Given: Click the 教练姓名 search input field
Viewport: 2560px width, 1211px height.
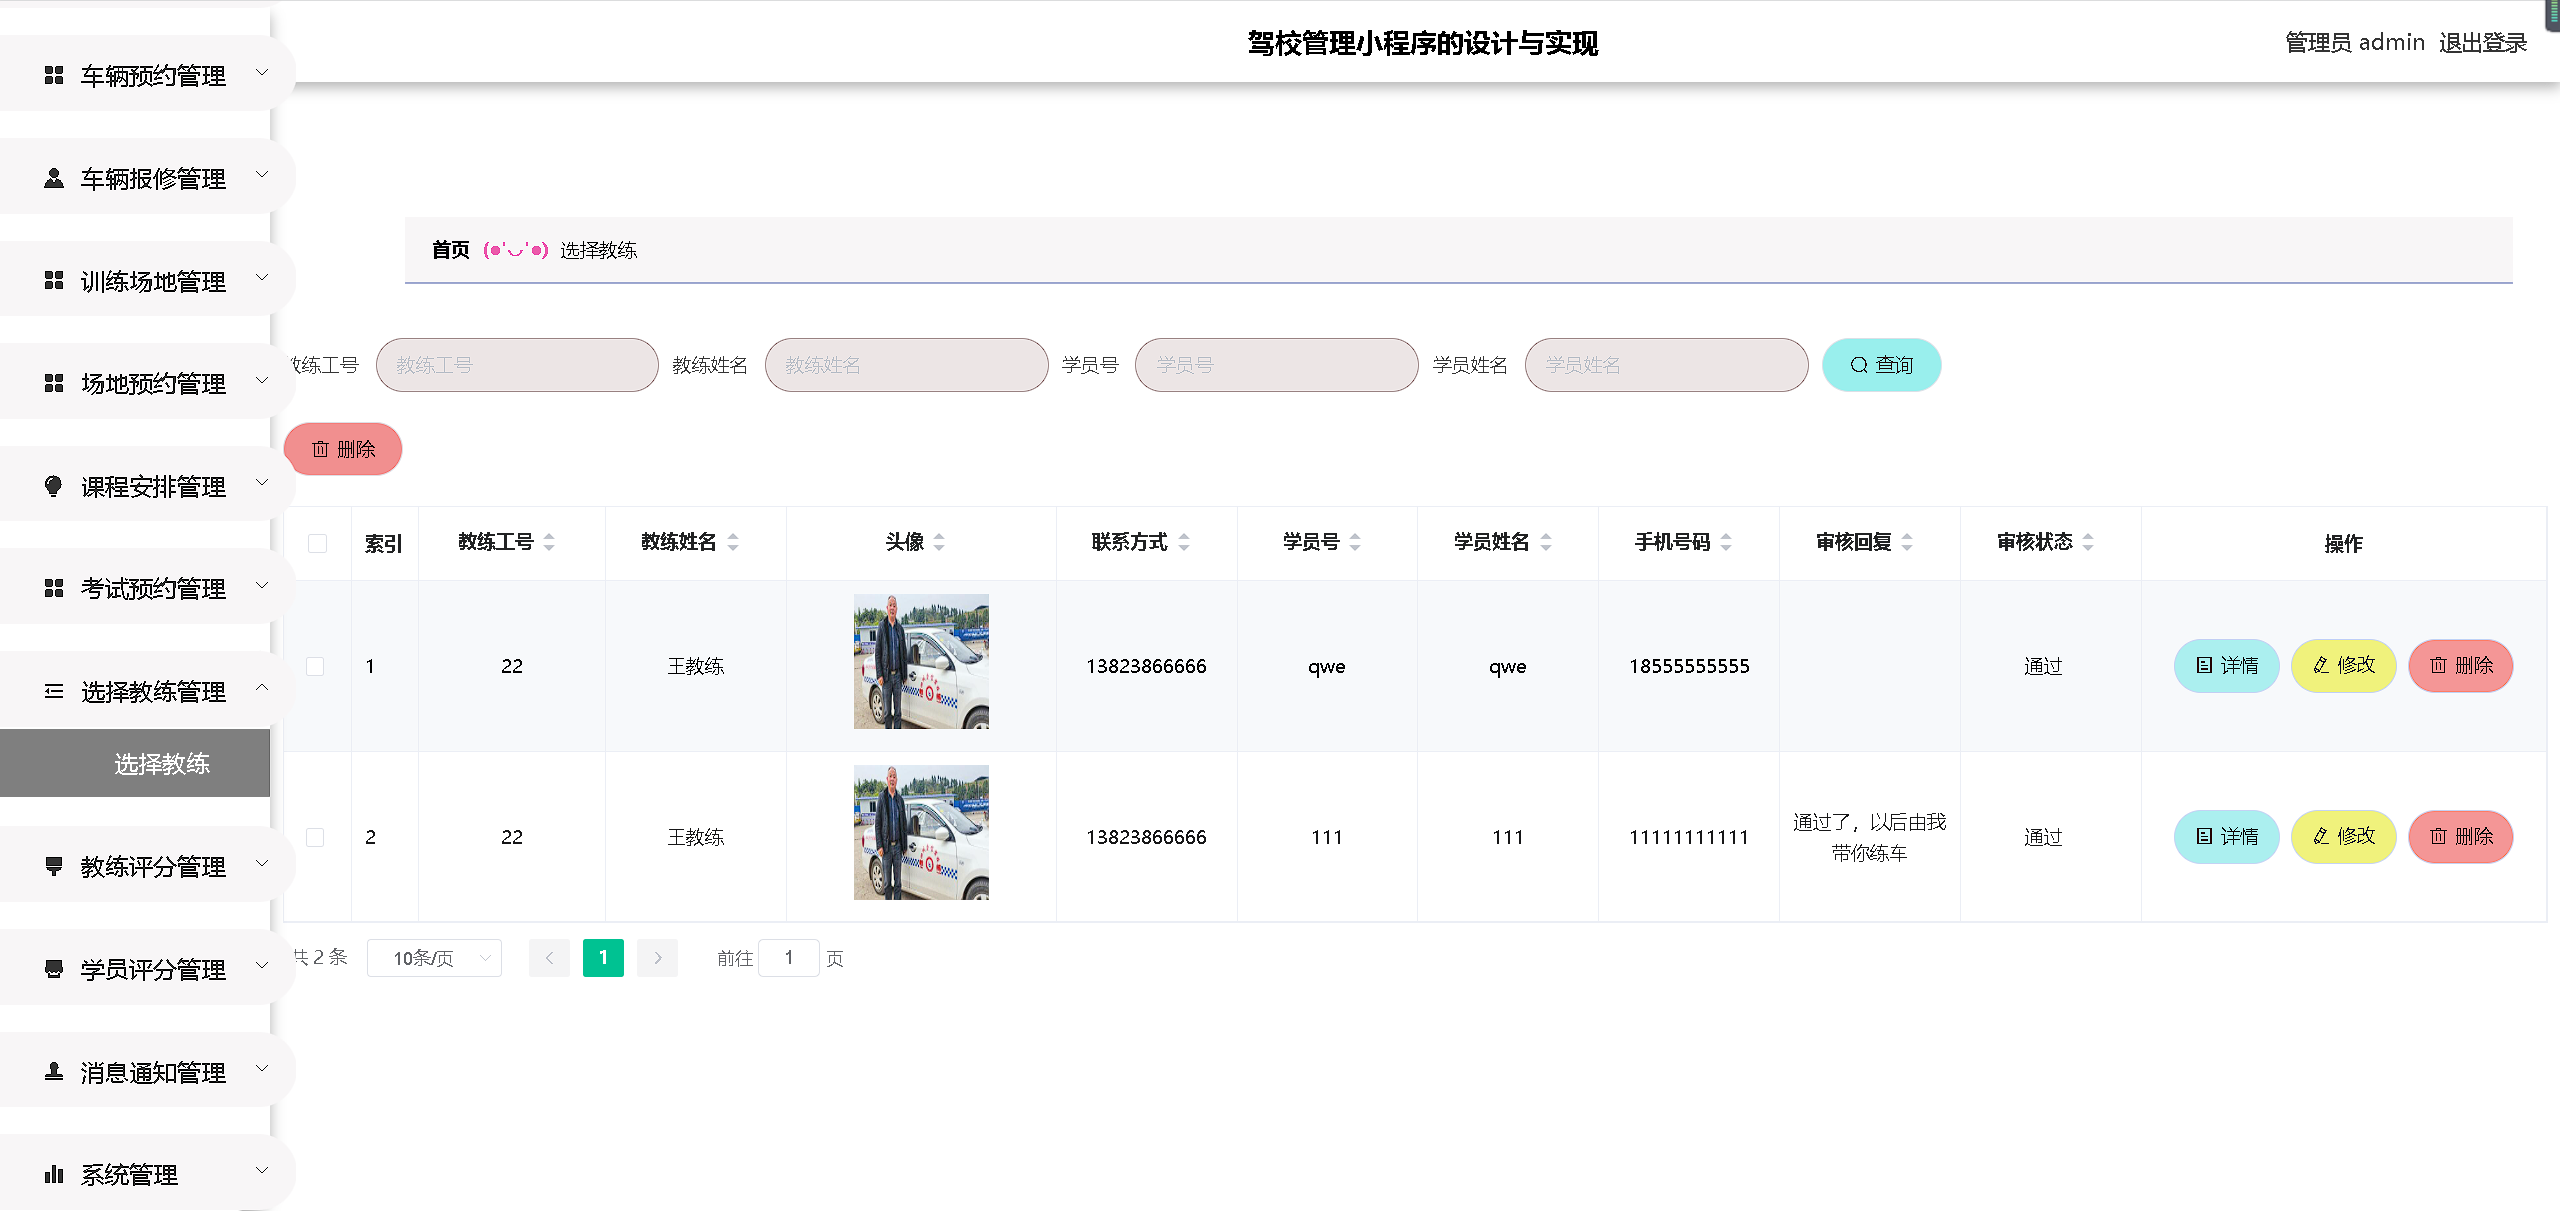Looking at the screenshot, I should (906, 365).
